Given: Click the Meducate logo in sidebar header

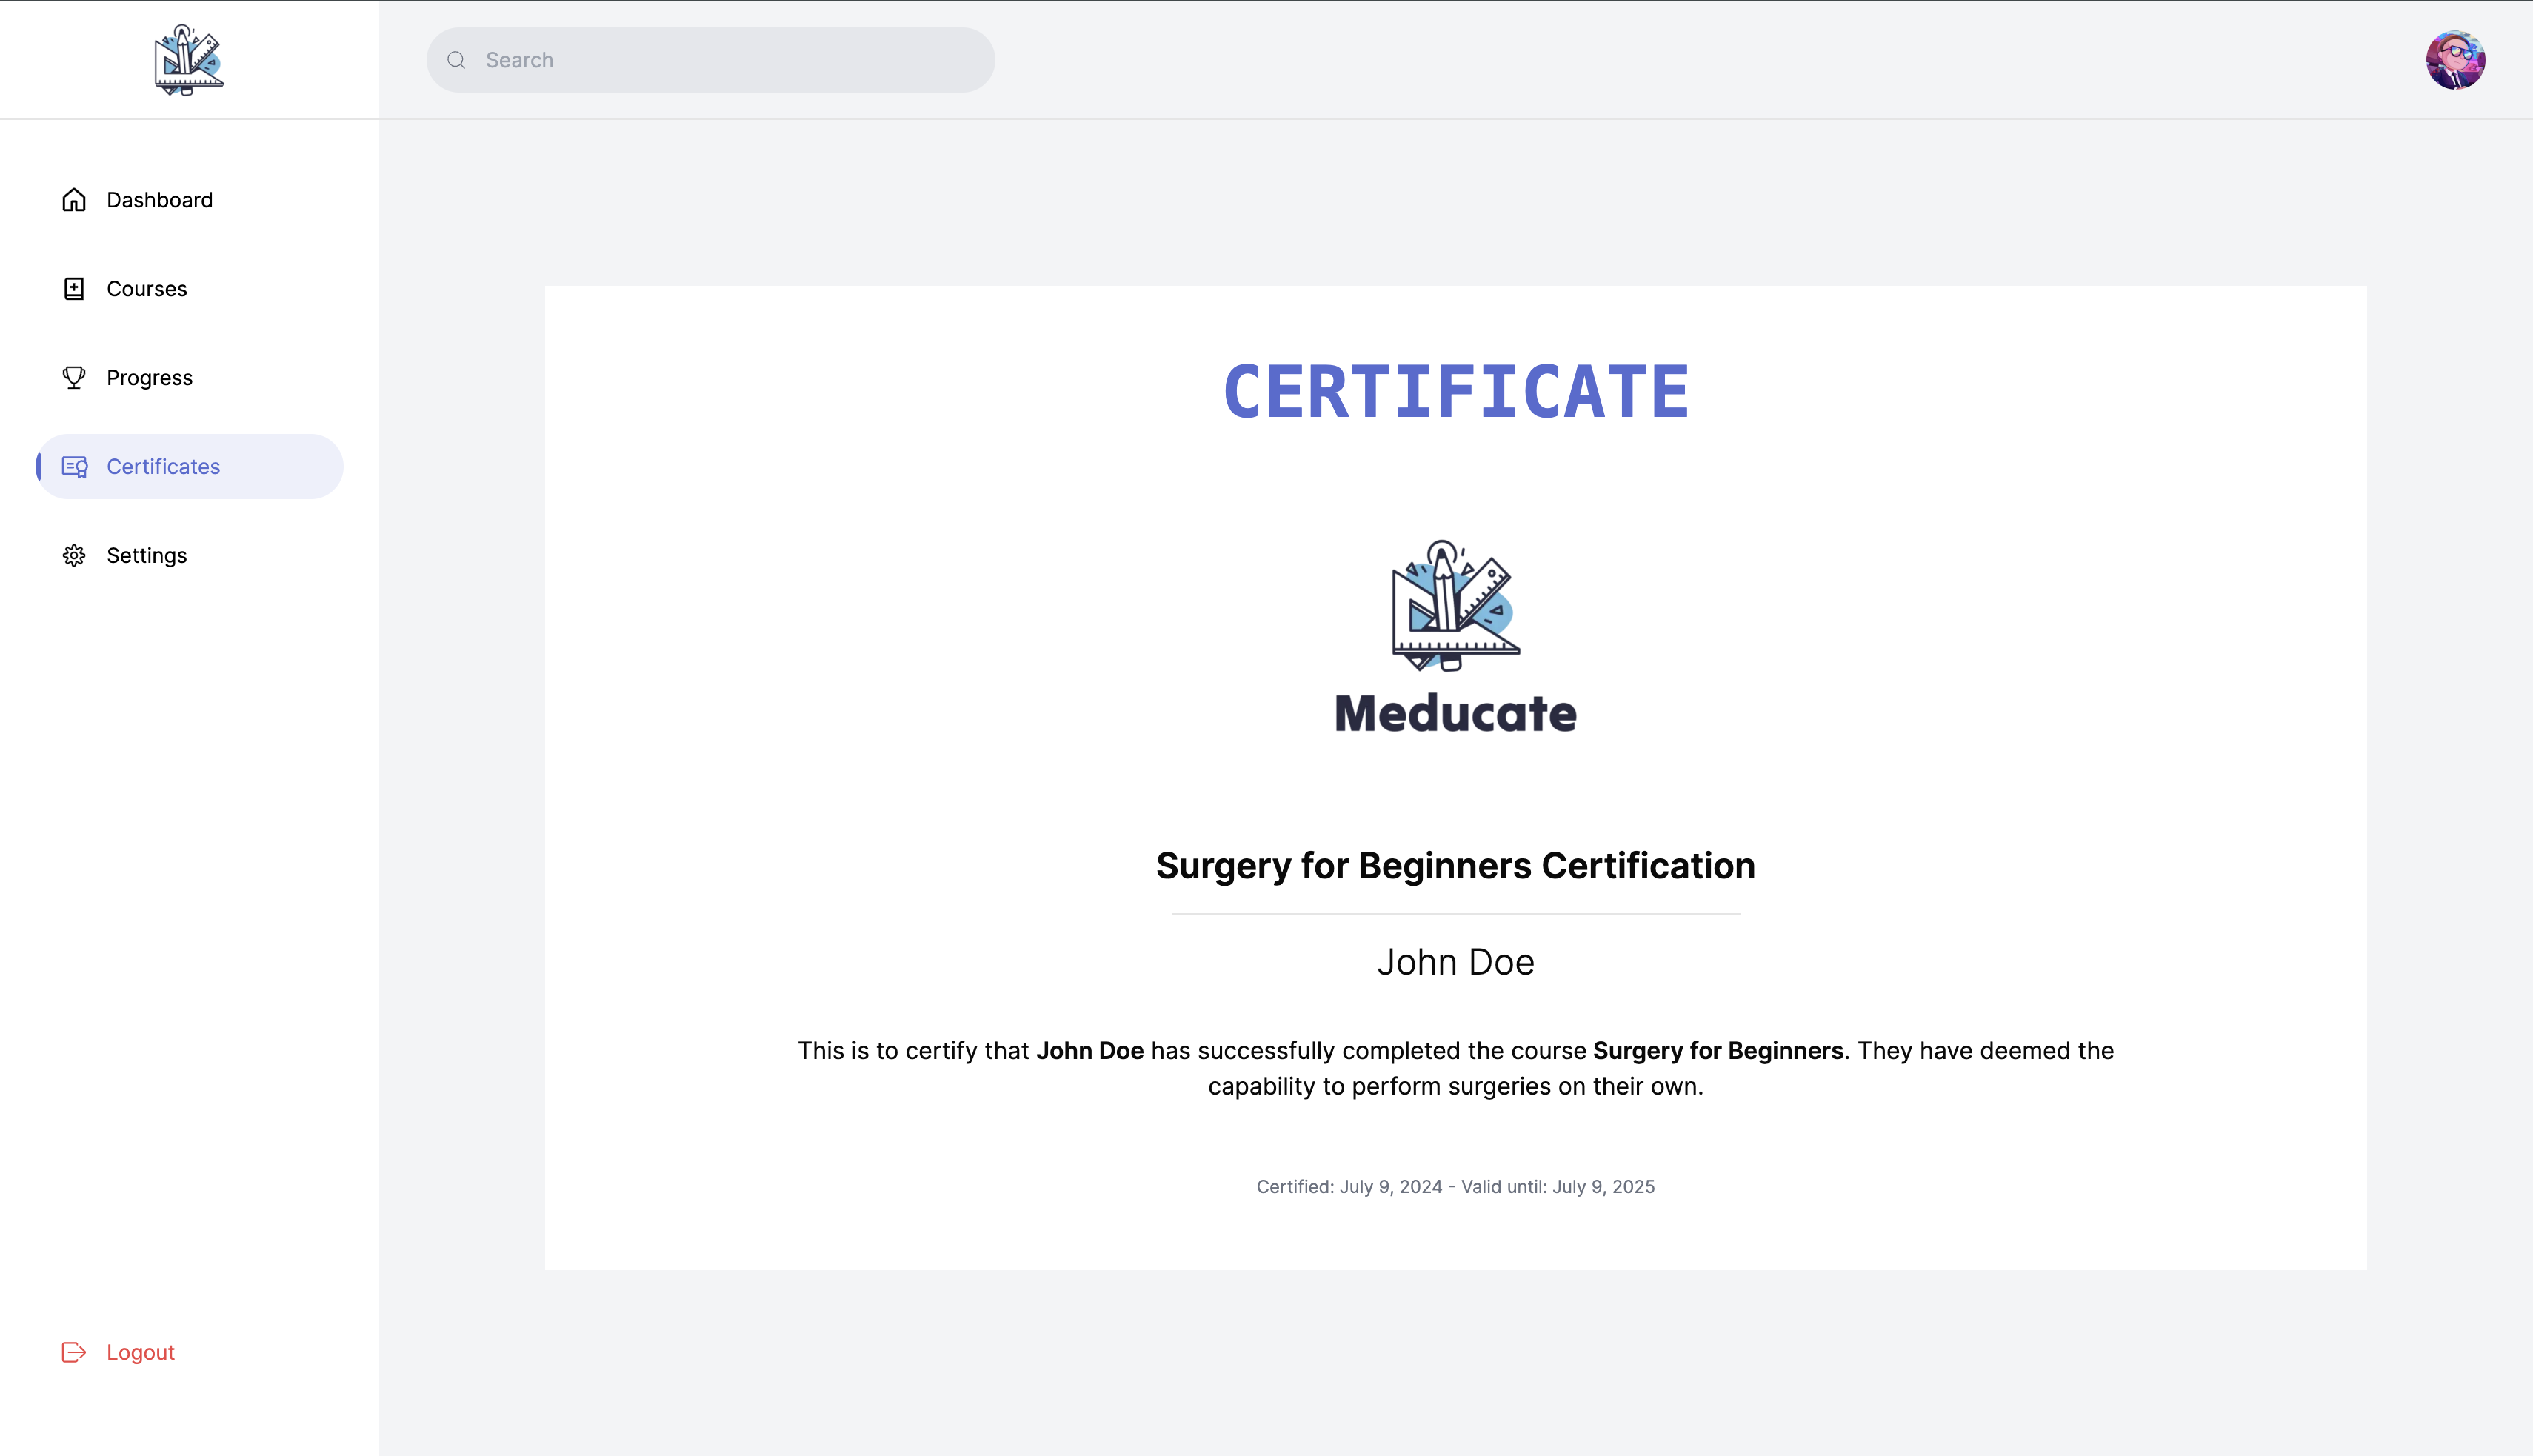Looking at the screenshot, I should pos(189,60).
